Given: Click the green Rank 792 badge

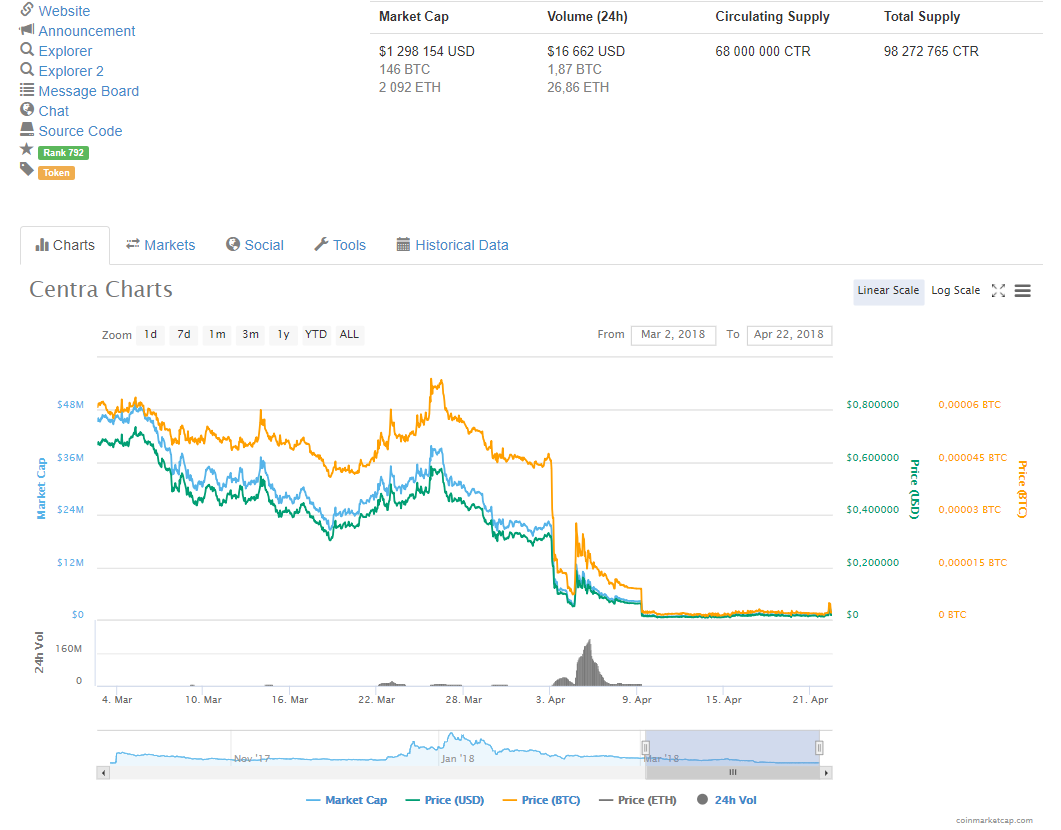Looking at the screenshot, I should [x=63, y=153].
